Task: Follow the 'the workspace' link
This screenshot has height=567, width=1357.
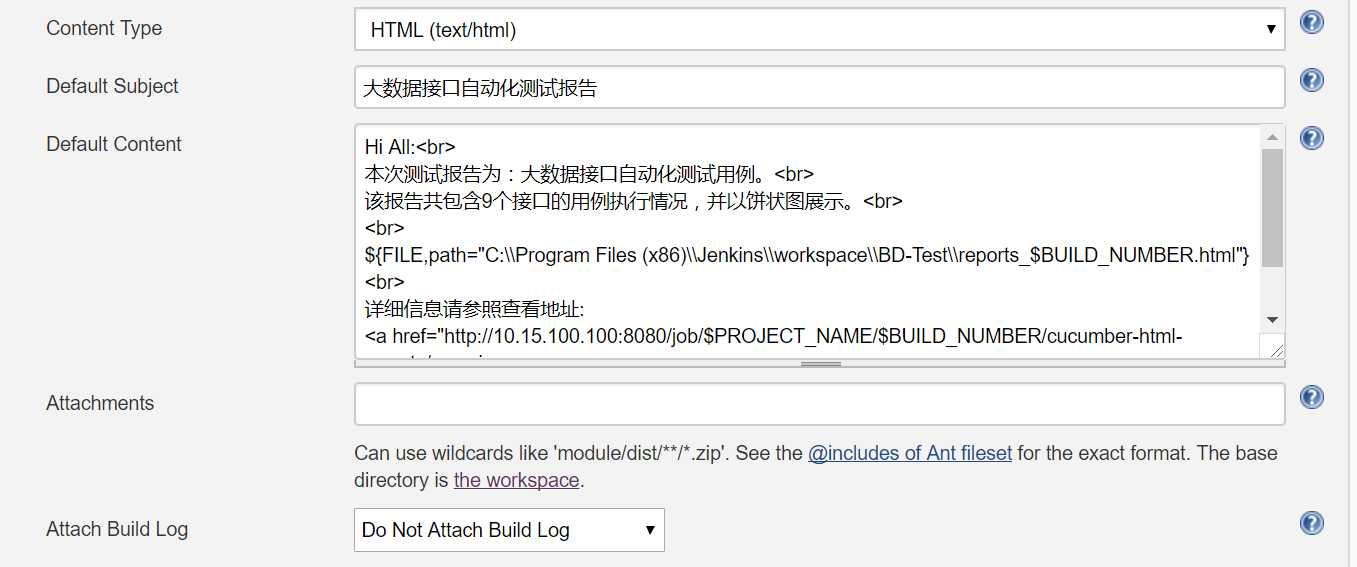Action: 516,480
